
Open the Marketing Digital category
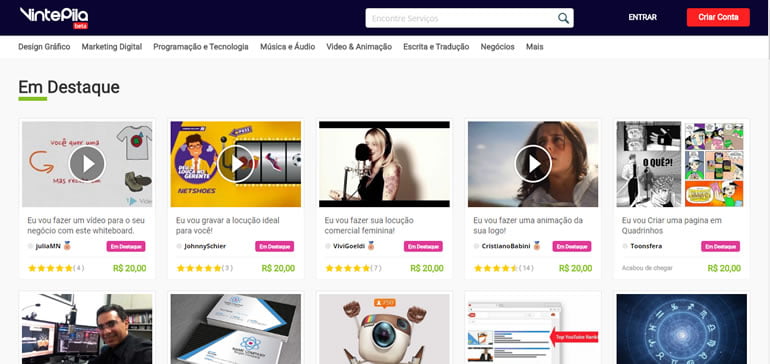pyautogui.click(x=111, y=47)
